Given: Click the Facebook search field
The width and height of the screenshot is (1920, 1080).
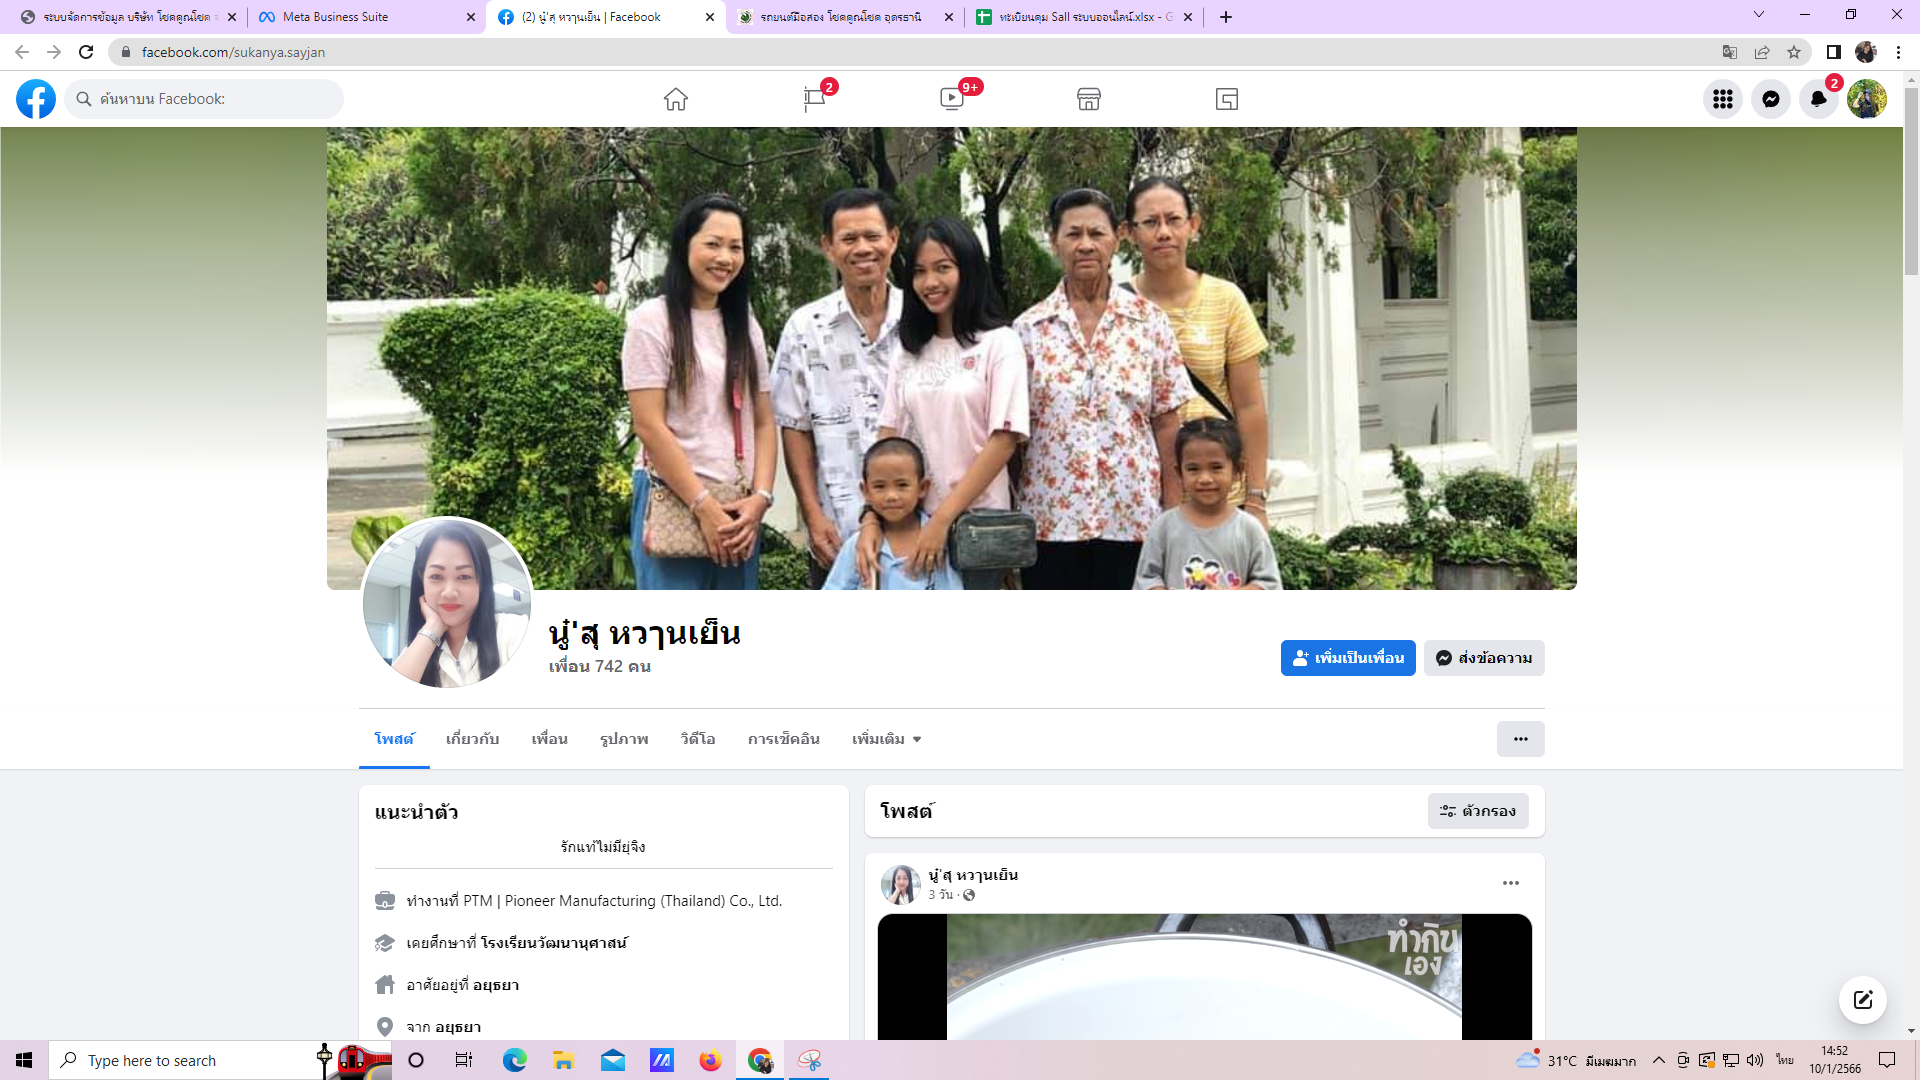Looking at the screenshot, I should (x=205, y=99).
